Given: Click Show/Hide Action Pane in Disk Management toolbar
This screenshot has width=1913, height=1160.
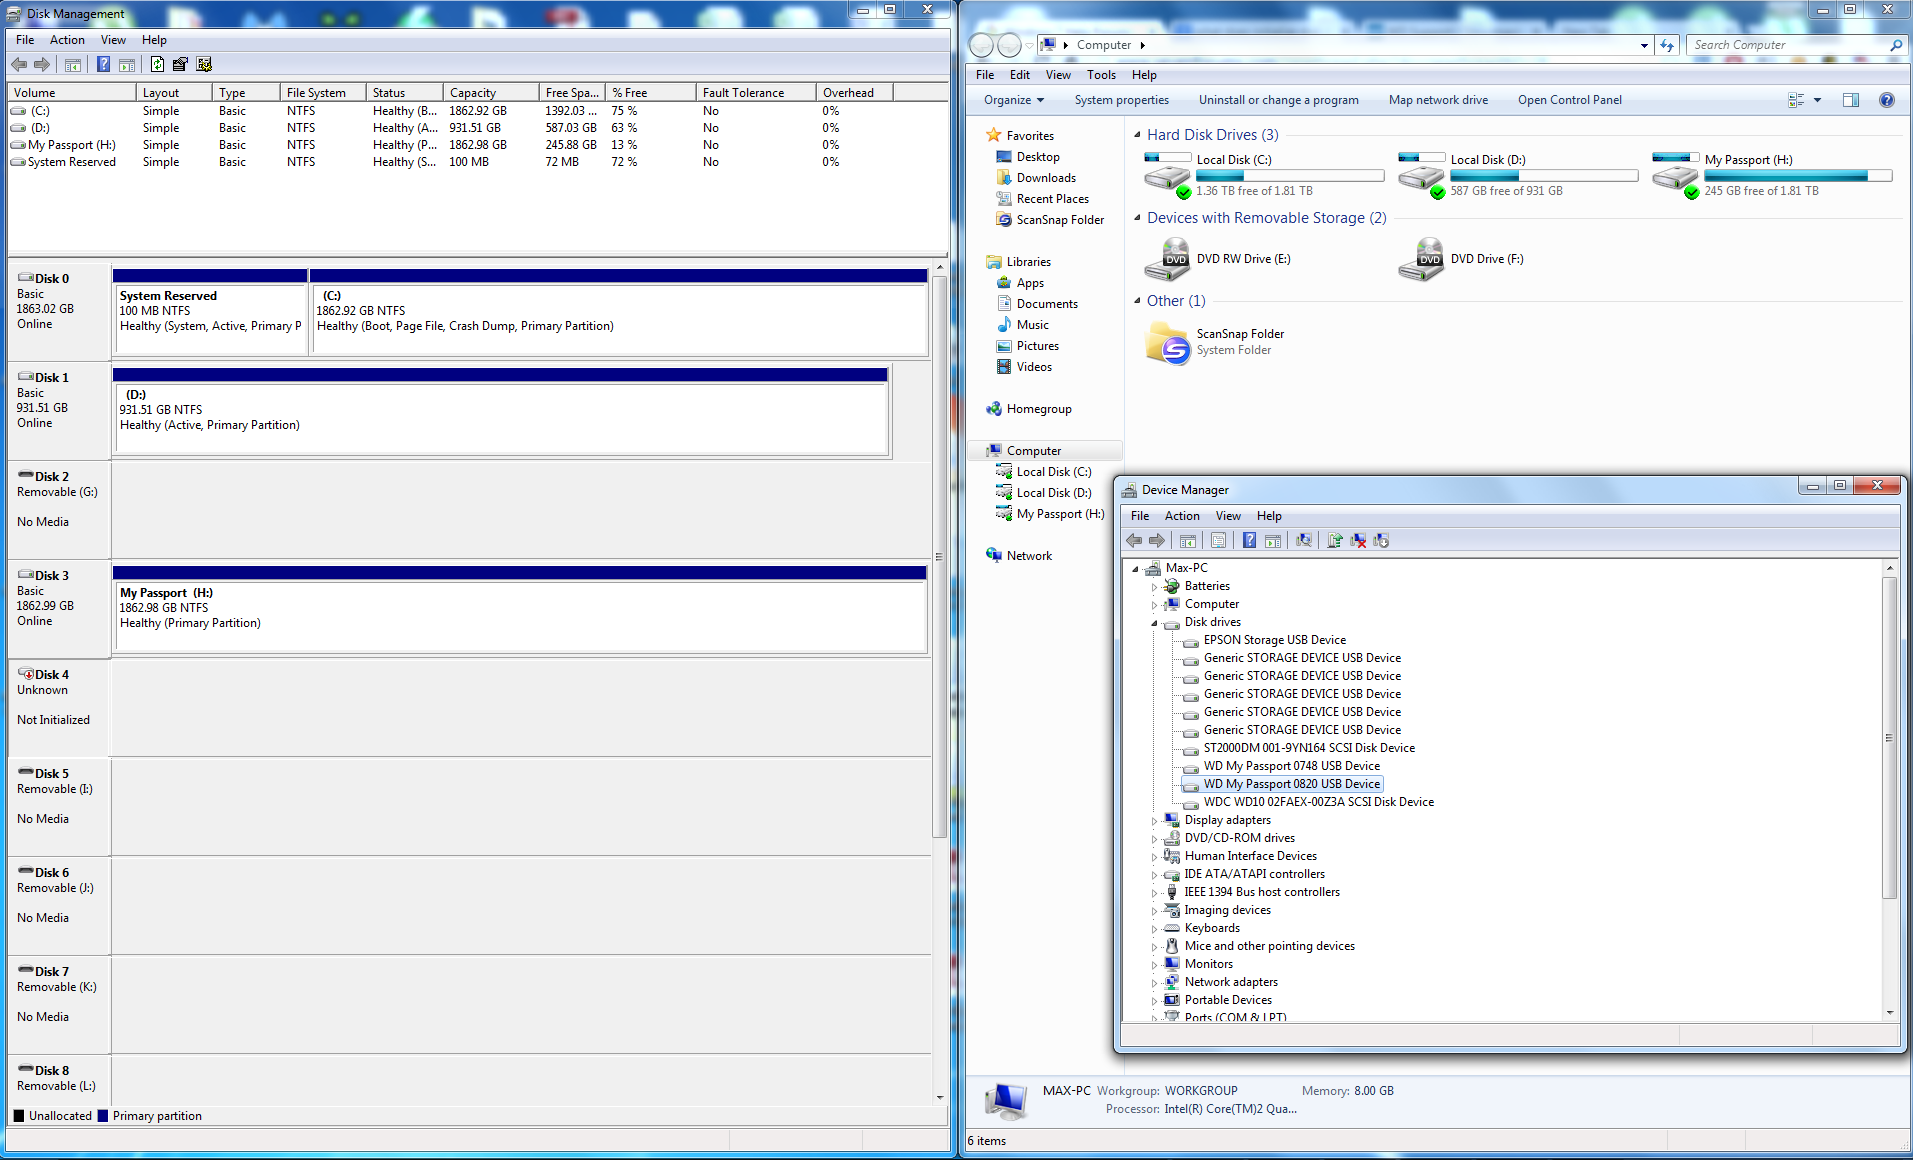Looking at the screenshot, I should (127, 64).
